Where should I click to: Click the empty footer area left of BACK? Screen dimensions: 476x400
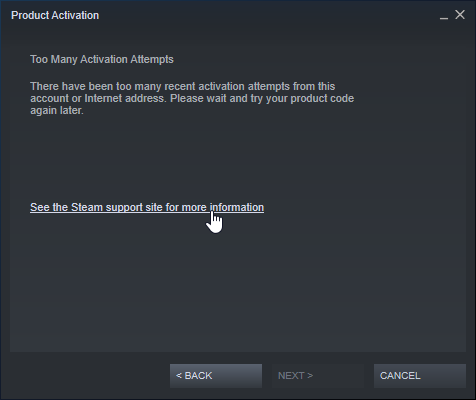(x=88, y=376)
